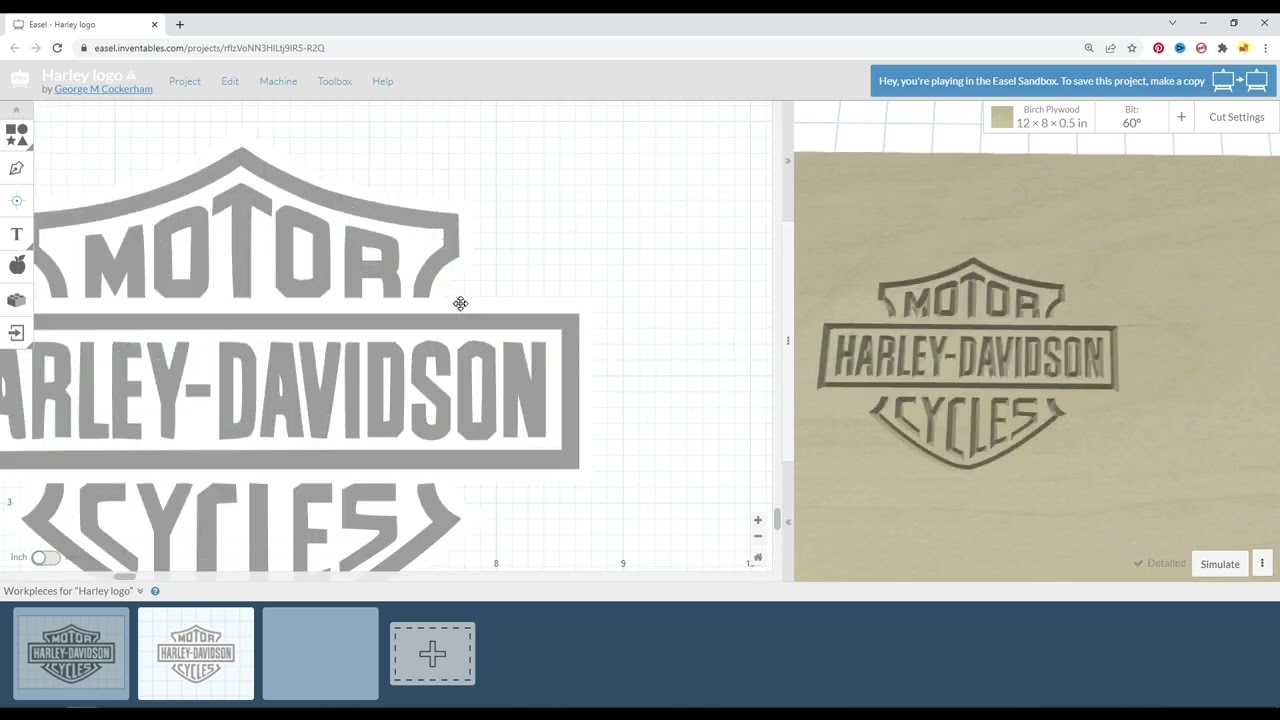Open the Machine menu
1280x720 pixels.
278,81
